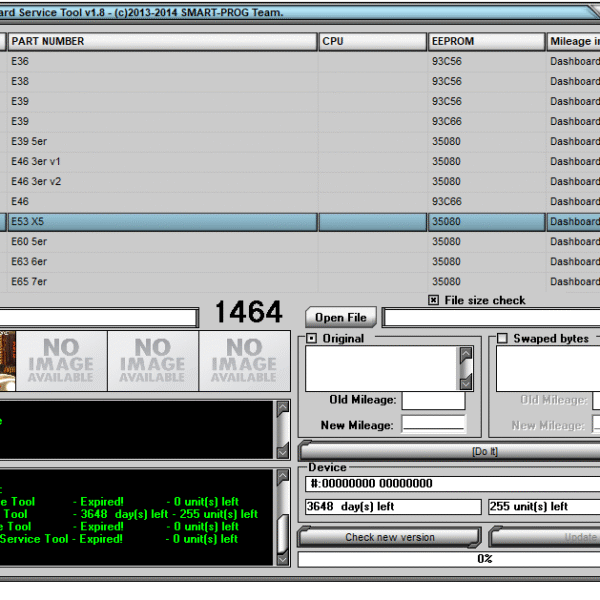Click the 255 unit(s) left field

tap(544, 507)
